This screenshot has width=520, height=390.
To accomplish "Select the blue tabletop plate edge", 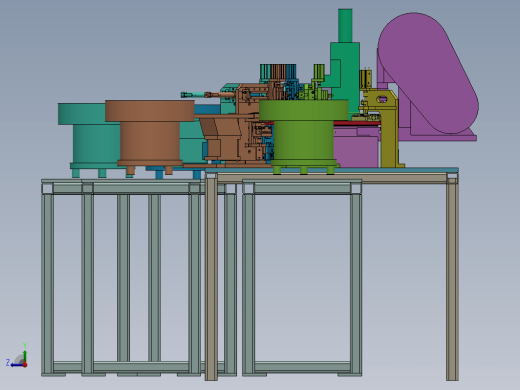I will coord(332,170).
